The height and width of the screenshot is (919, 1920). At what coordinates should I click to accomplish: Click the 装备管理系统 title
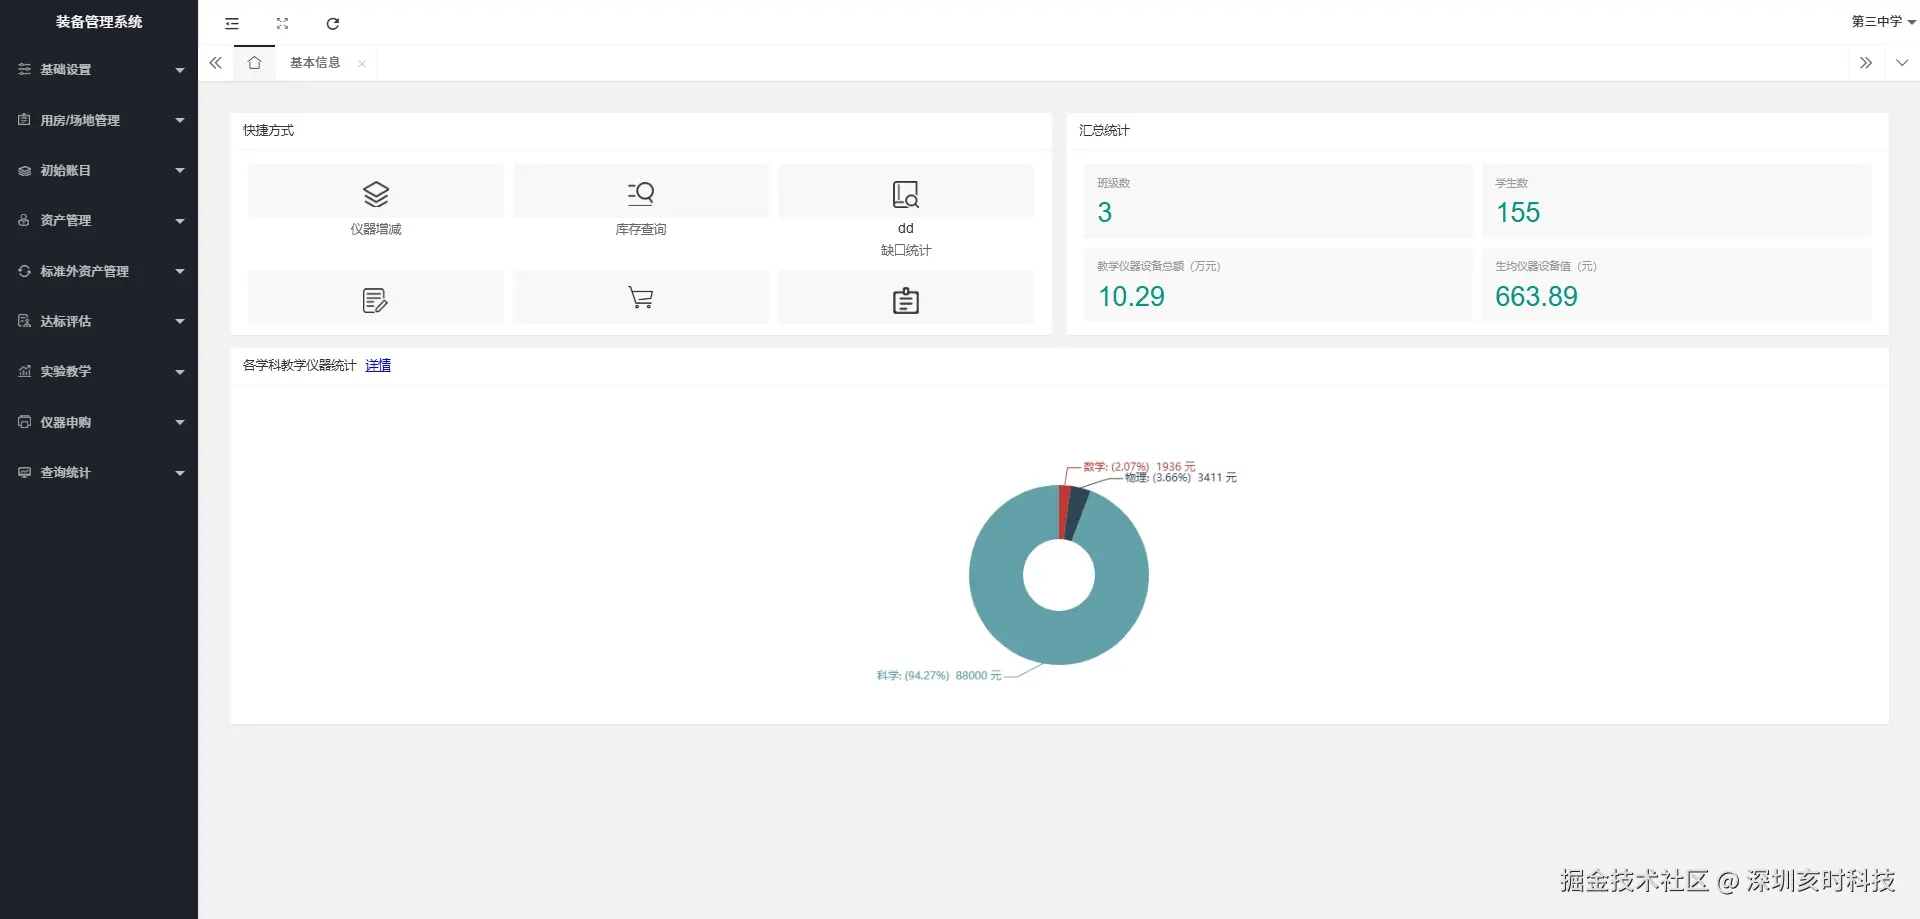click(99, 22)
